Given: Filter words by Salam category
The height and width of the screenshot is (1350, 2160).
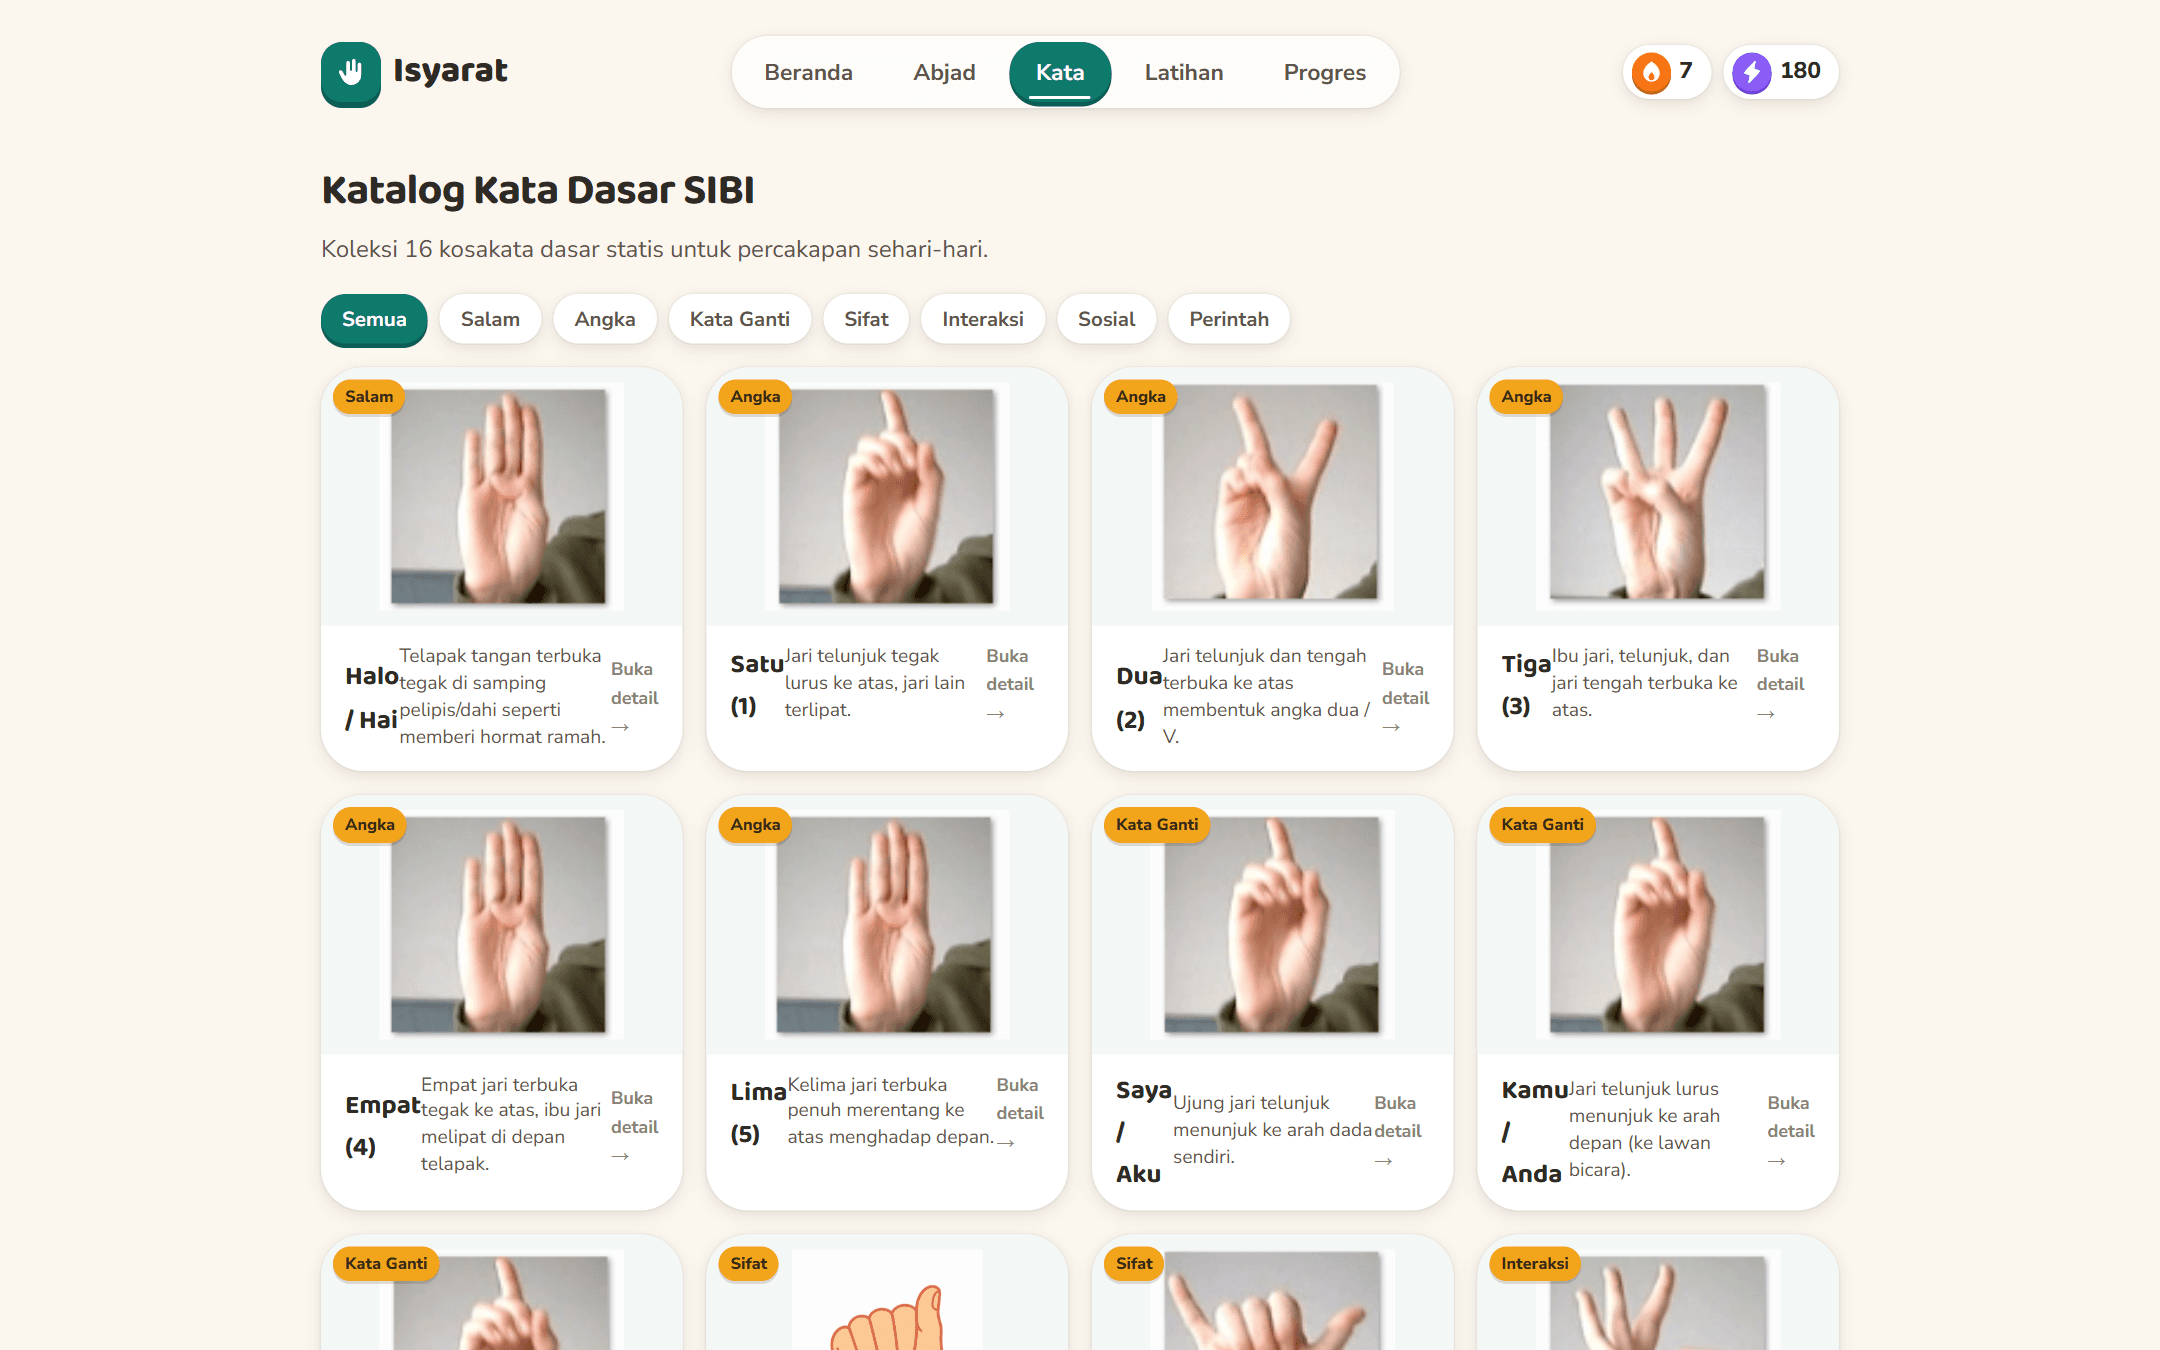Looking at the screenshot, I should (490, 319).
